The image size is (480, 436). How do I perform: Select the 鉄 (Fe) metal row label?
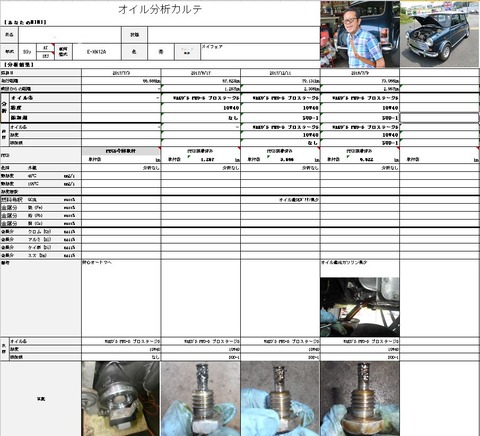tap(40, 208)
